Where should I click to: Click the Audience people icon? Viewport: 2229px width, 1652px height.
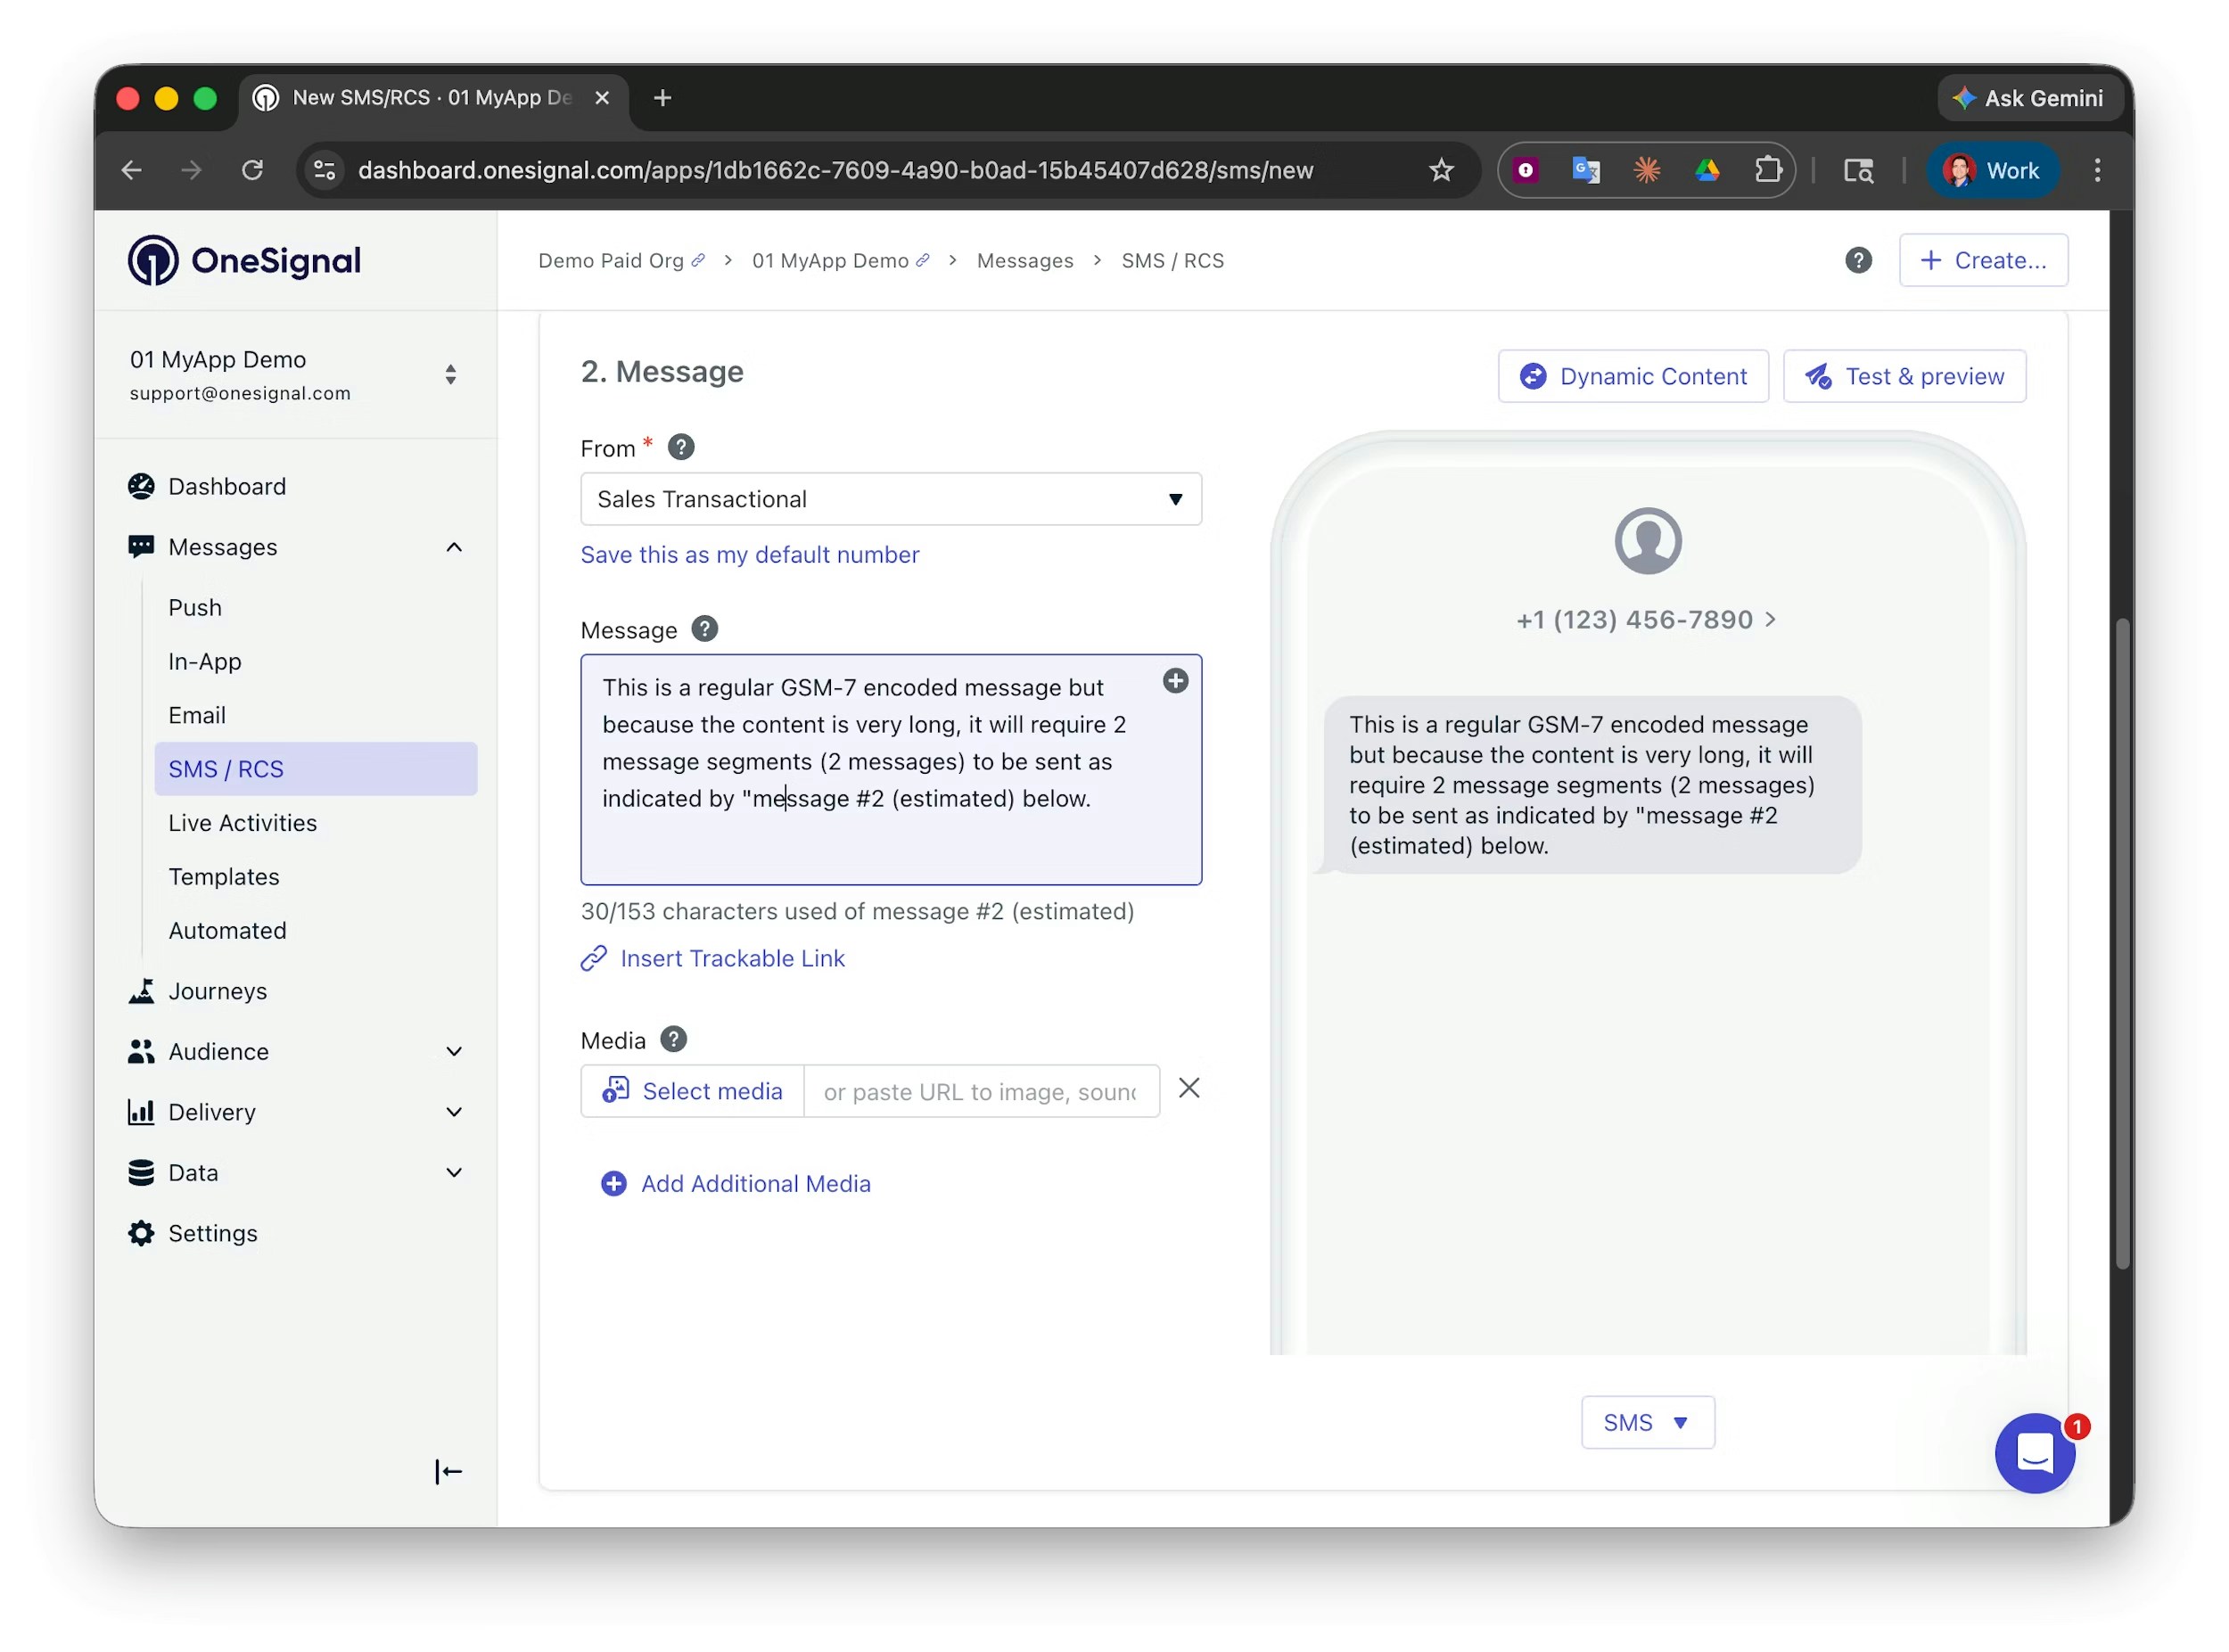141,1051
